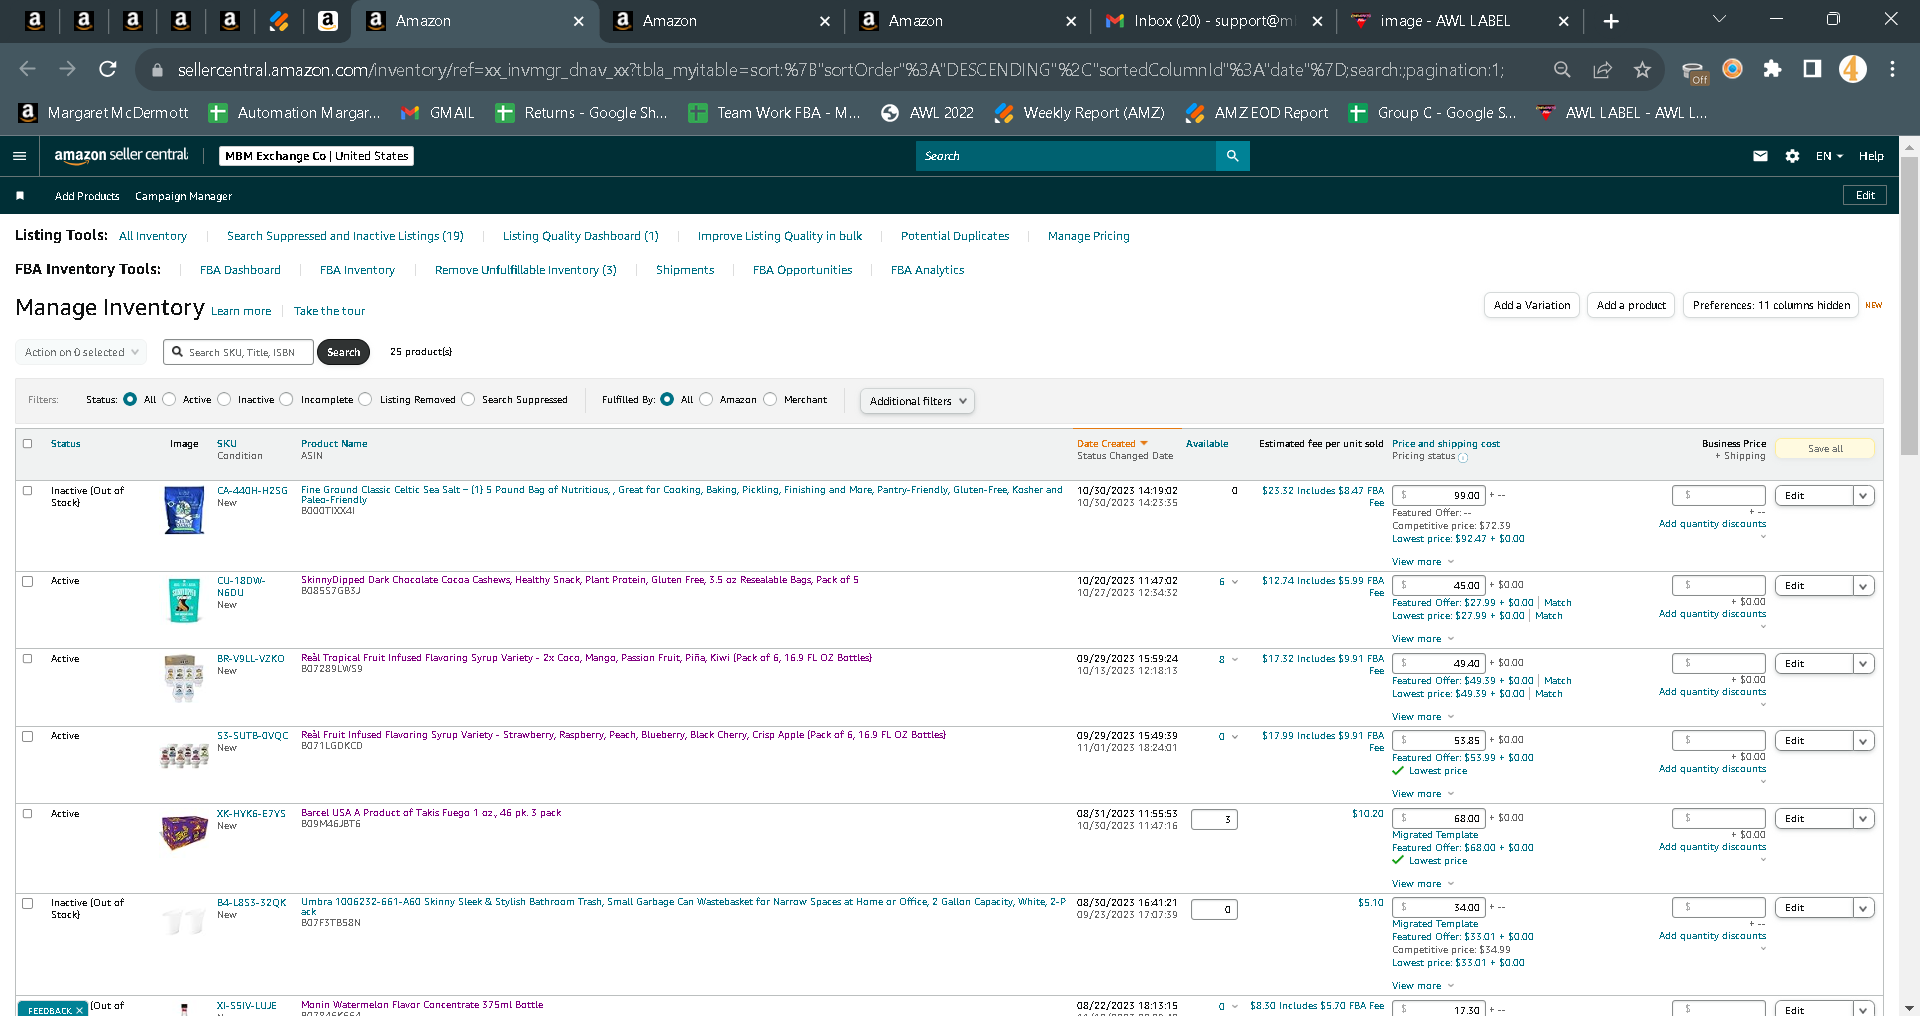
Task: Go back with the browser back arrow
Action: [28, 69]
